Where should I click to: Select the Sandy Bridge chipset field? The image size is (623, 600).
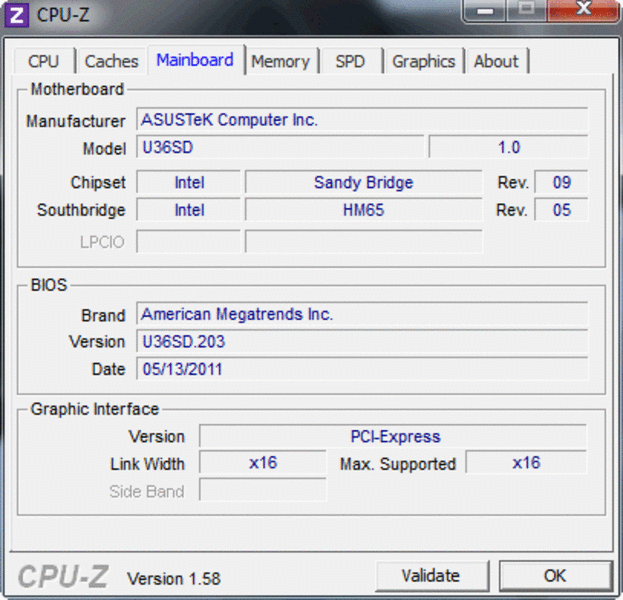pos(364,182)
